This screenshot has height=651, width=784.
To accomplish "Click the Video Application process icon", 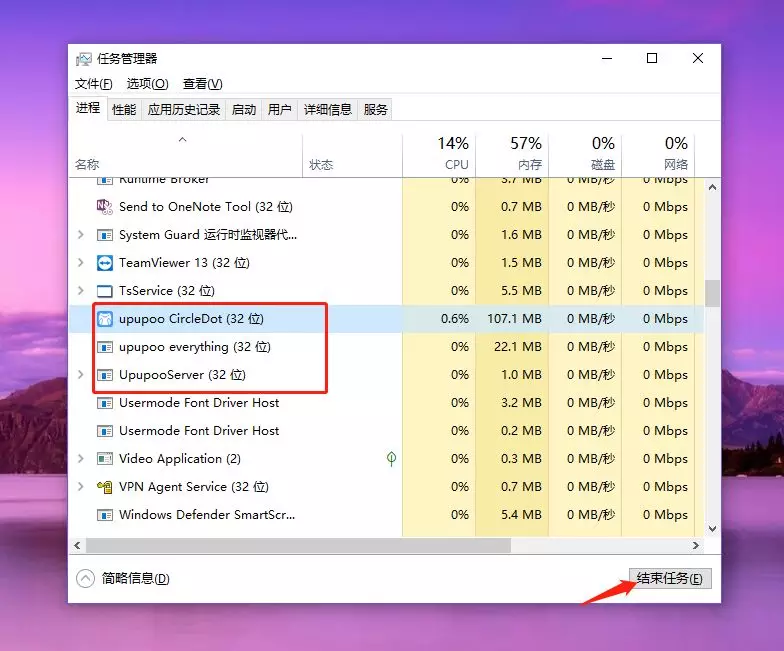I will click(x=104, y=458).
